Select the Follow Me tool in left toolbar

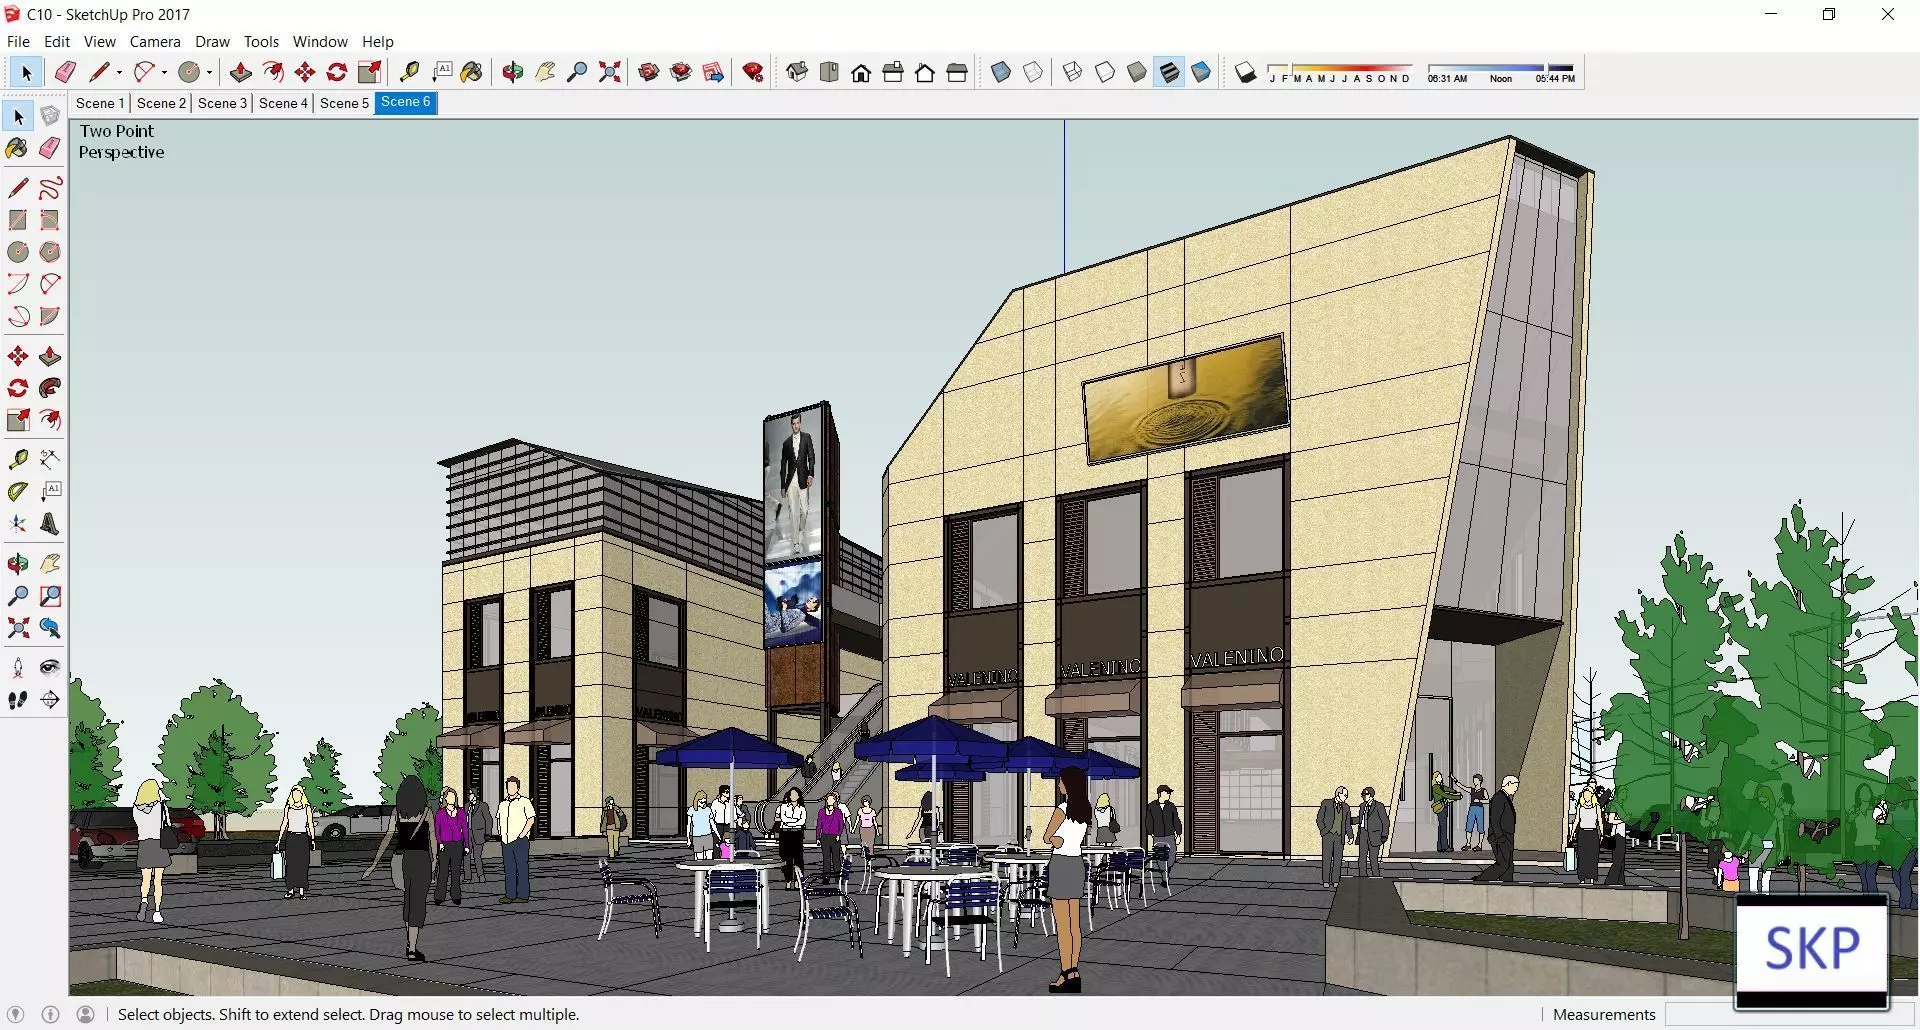(x=50, y=388)
